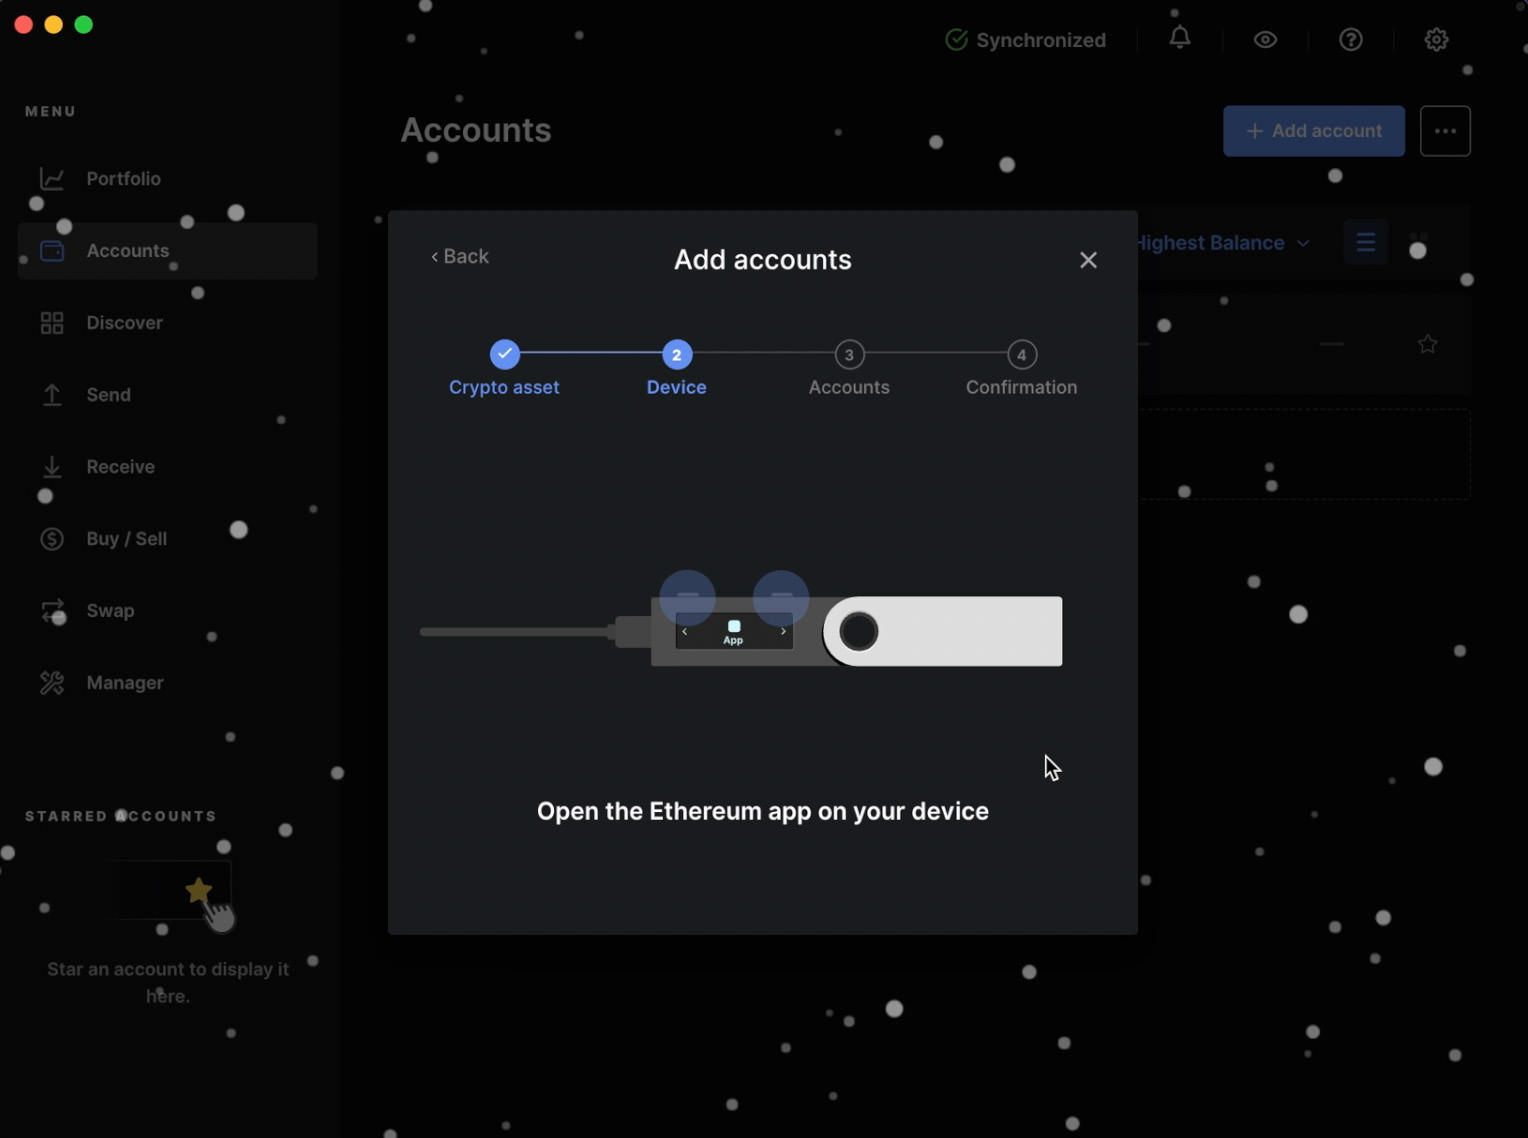Viewport: 1528px width, 1138px height.
Task: Click 'Star an account to display it here' text
Action: click(168, 982)
